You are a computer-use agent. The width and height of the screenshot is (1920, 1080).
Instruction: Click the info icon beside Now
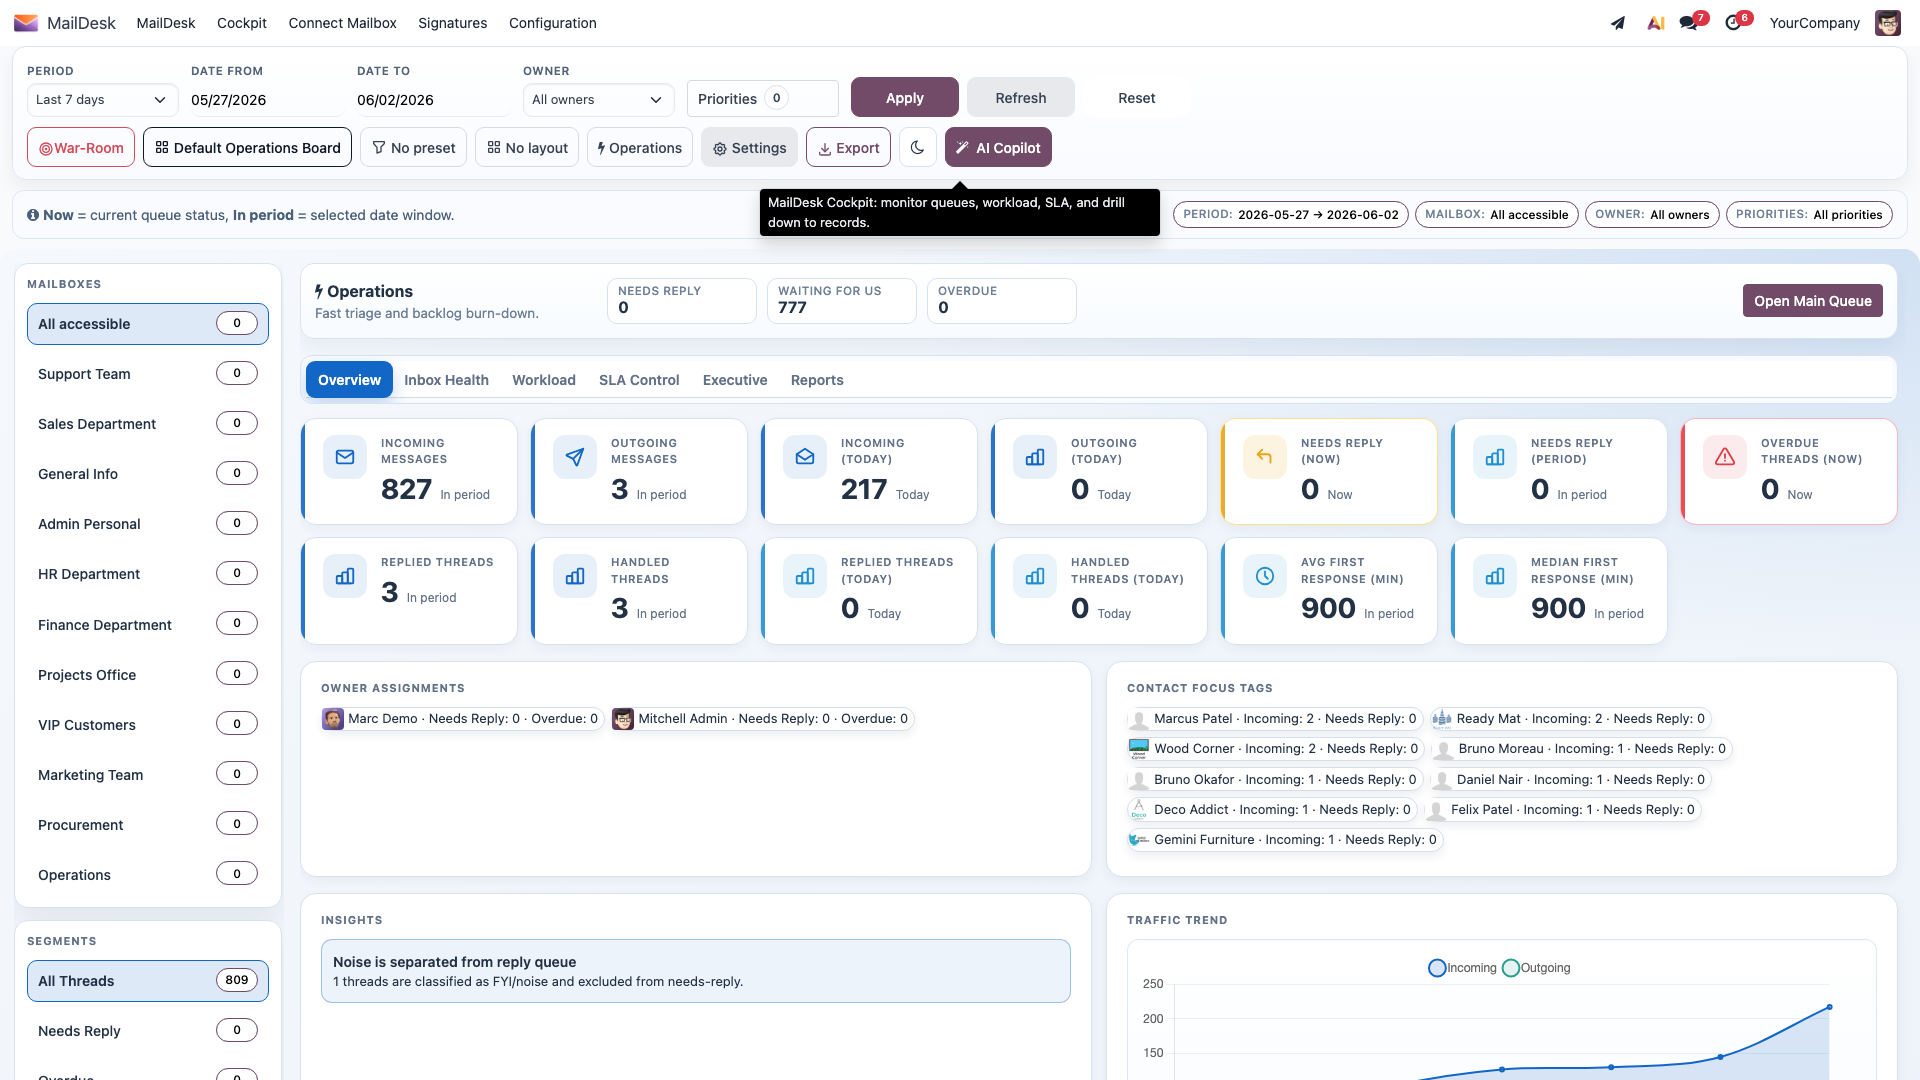coord(33,215)
